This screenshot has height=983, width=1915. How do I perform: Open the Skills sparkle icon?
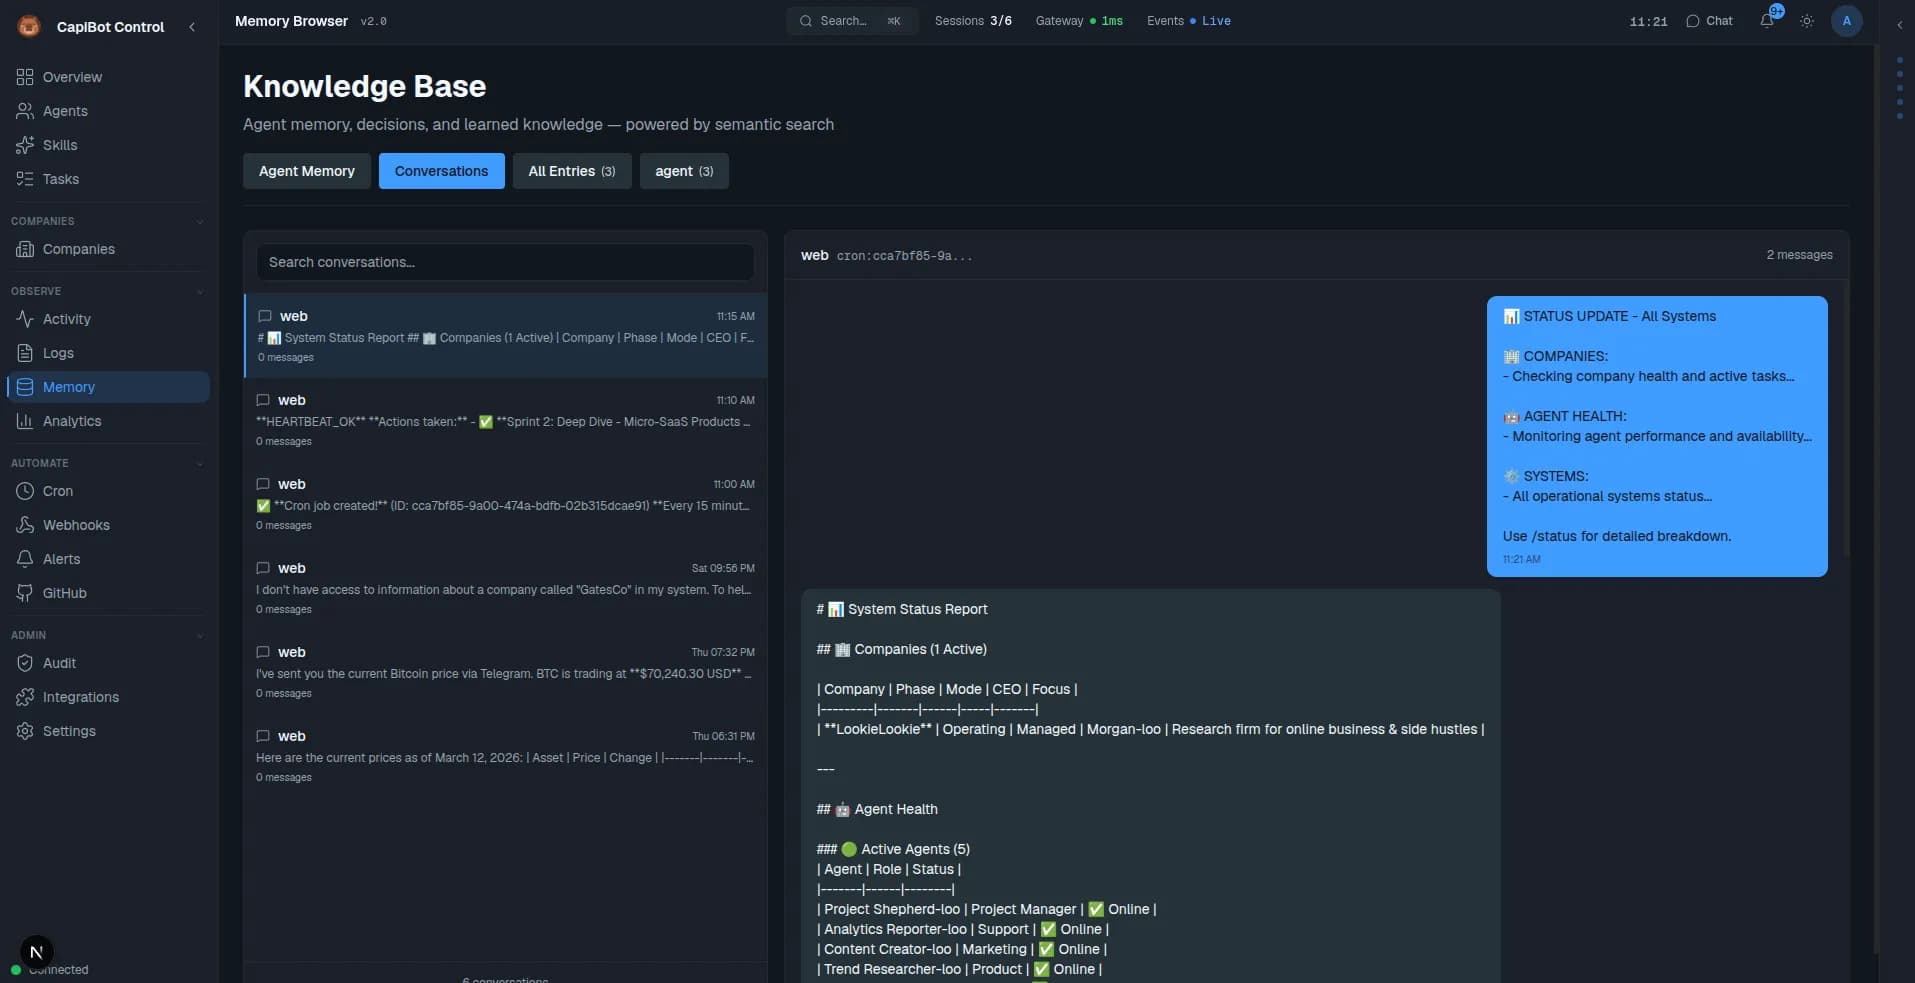[x=25, y=145]
